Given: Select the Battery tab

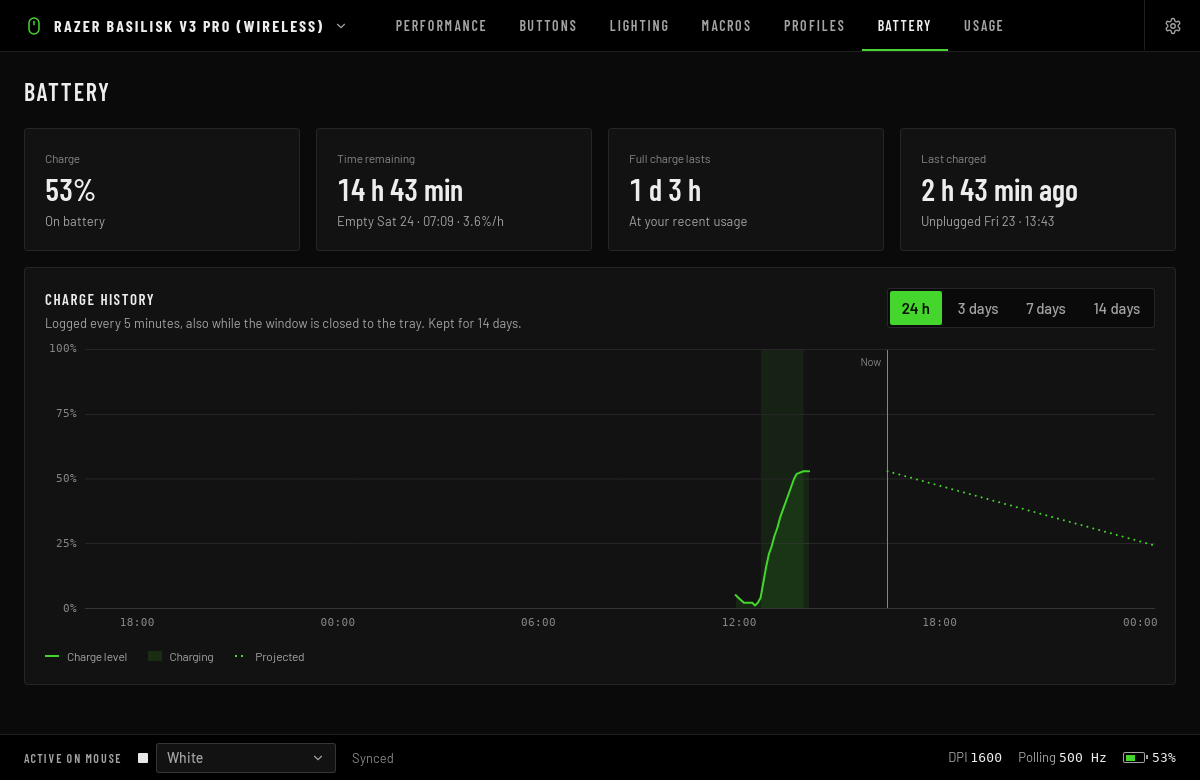Looking at the screenshot, I should click(904, 26).
